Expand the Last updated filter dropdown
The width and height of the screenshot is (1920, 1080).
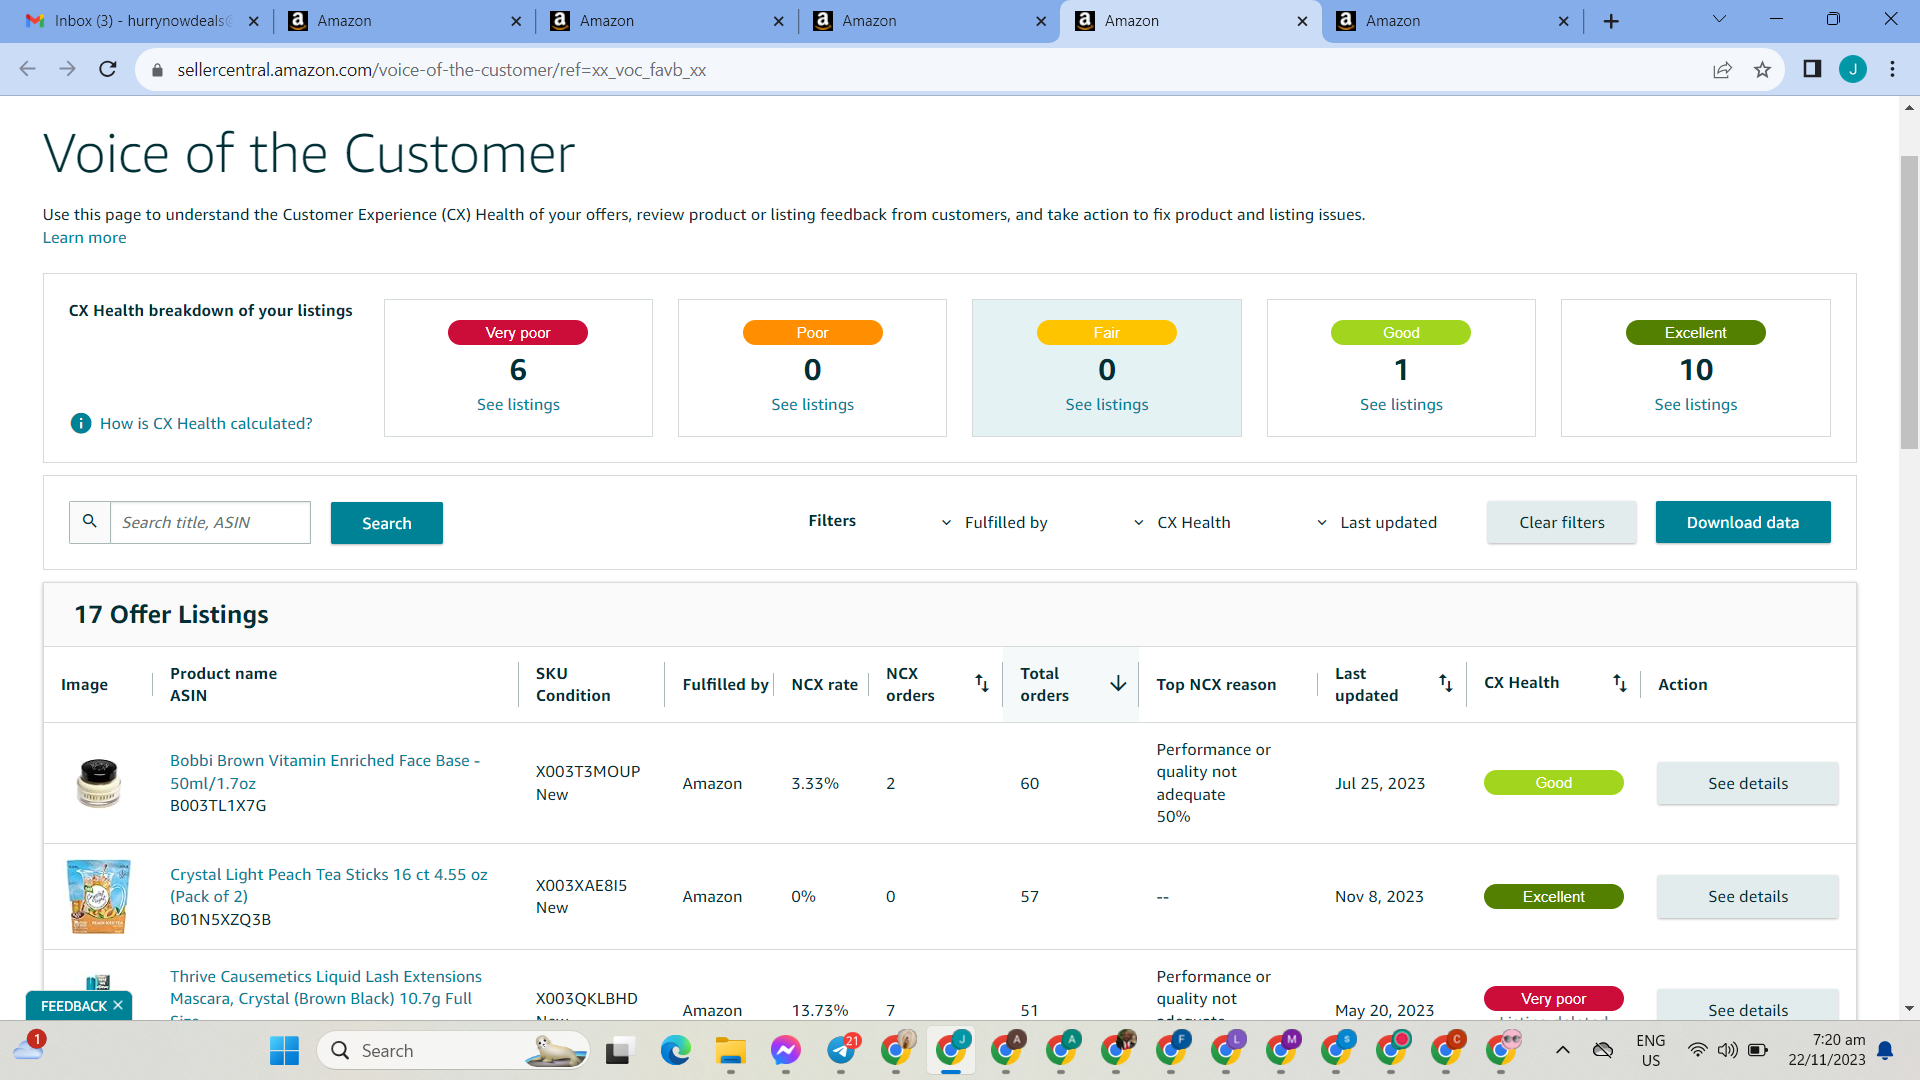click(1376, 522)
